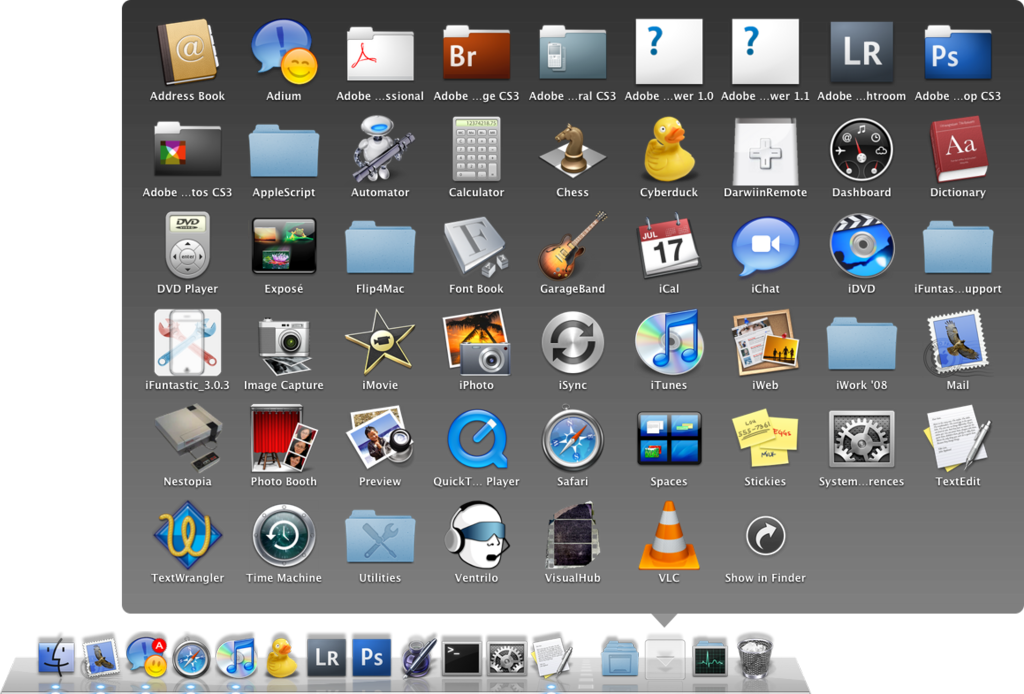
Task: Open Mail stamp icon in the grid
Action: [958, 342]
